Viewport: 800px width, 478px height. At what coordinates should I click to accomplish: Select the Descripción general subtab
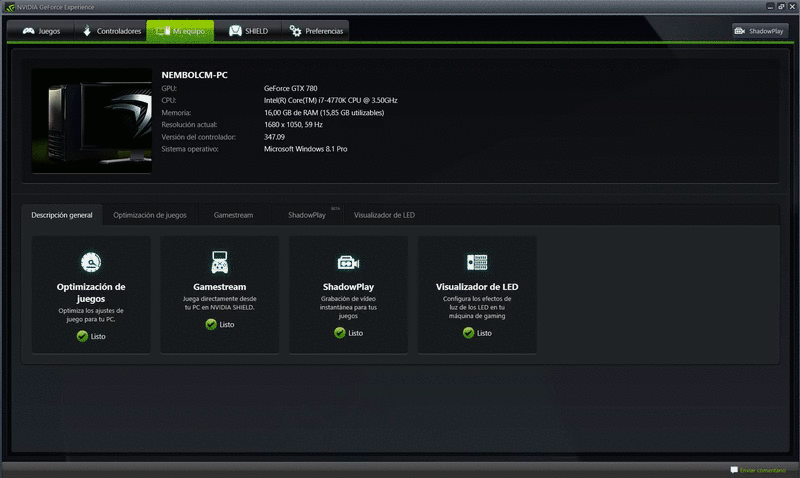click(62, 215)
